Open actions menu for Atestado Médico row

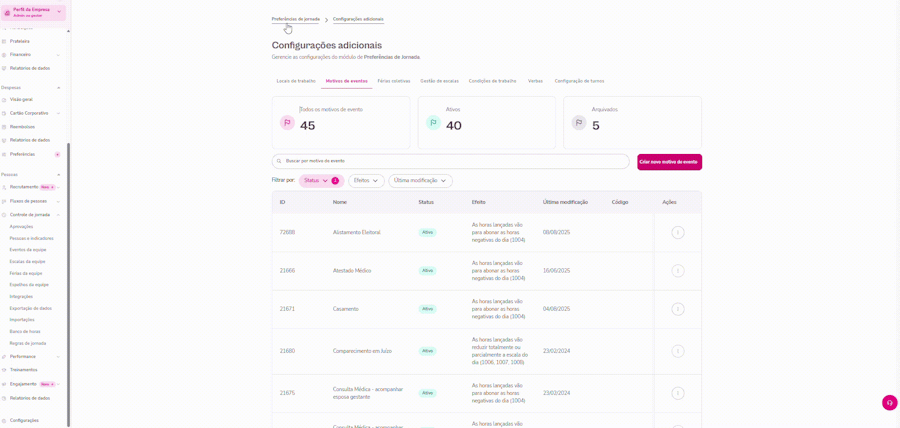tap(677, 271)
